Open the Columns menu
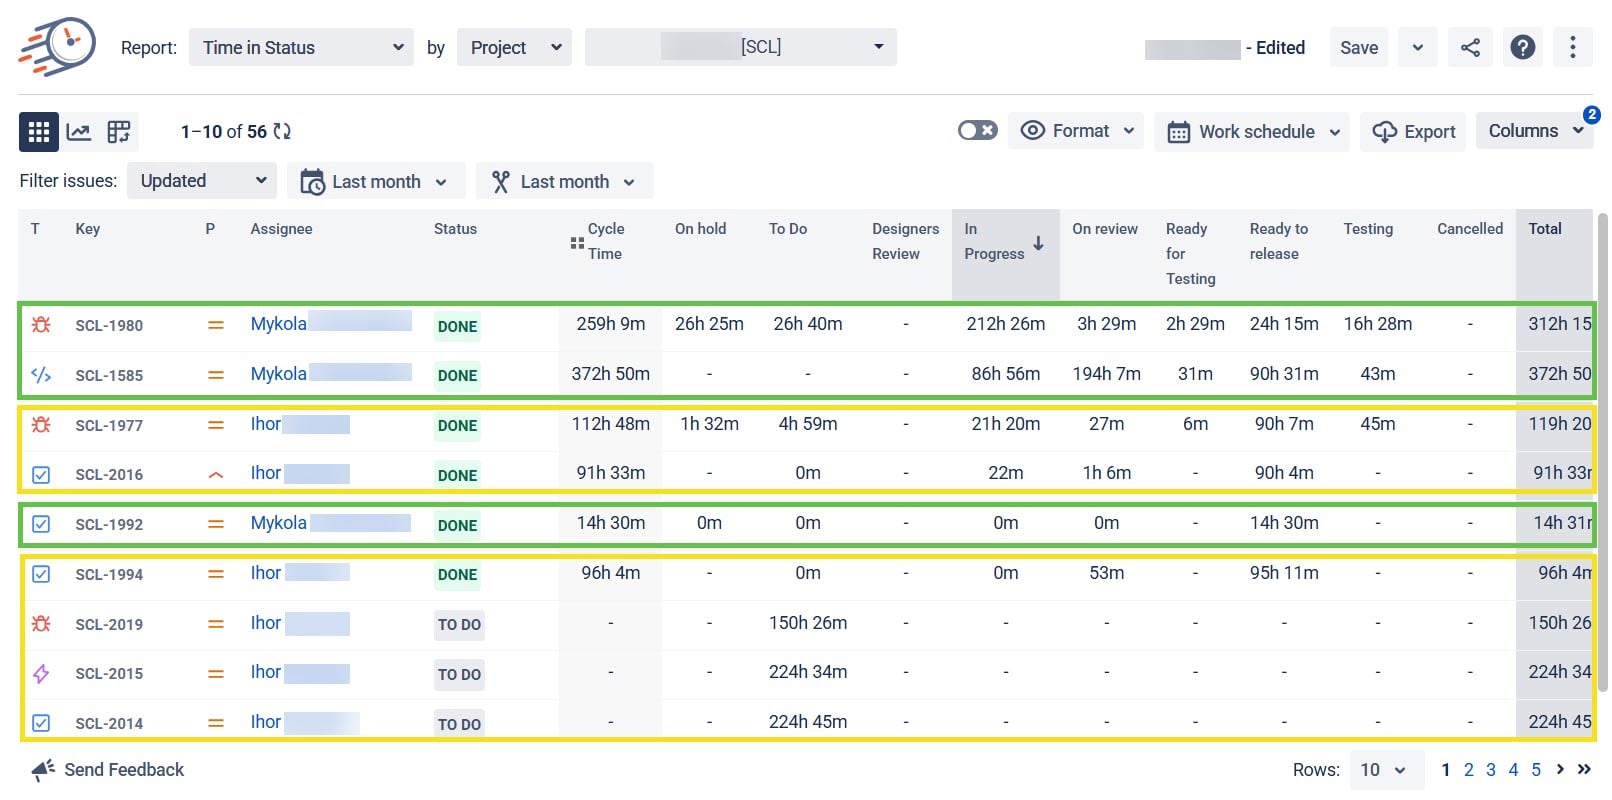1612x800 pixels. pos(1535,131)
